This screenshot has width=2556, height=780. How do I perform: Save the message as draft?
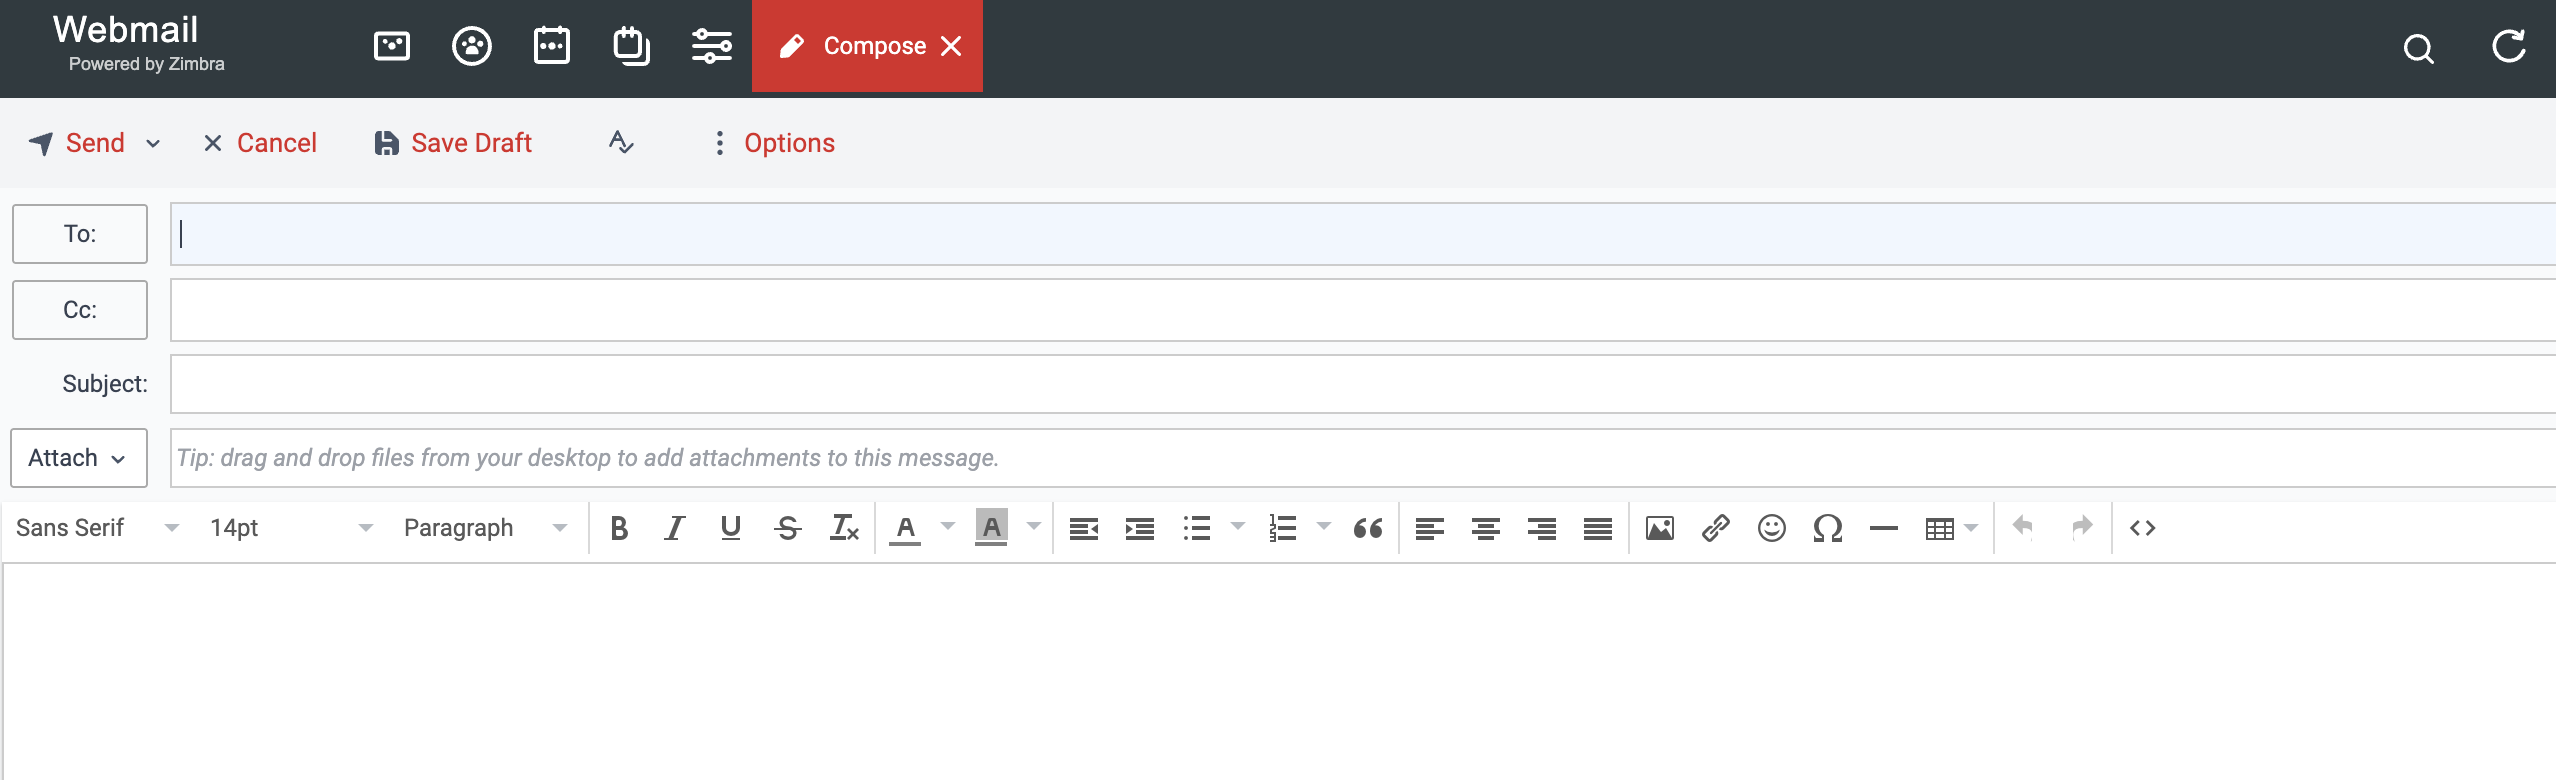453,143
